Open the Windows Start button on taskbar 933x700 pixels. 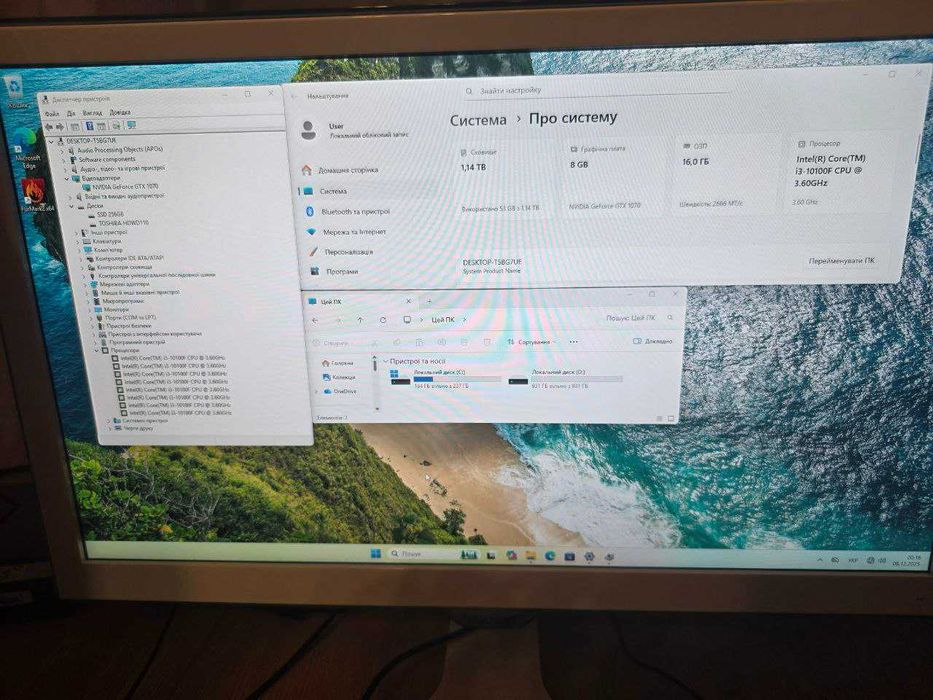click(x=376, y=554)
